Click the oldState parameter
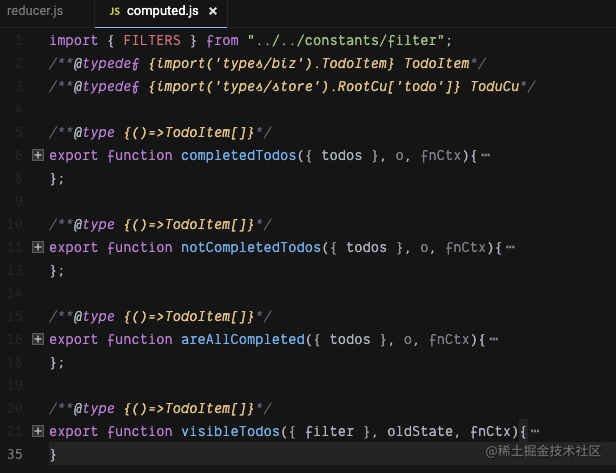 pos(420,431)
